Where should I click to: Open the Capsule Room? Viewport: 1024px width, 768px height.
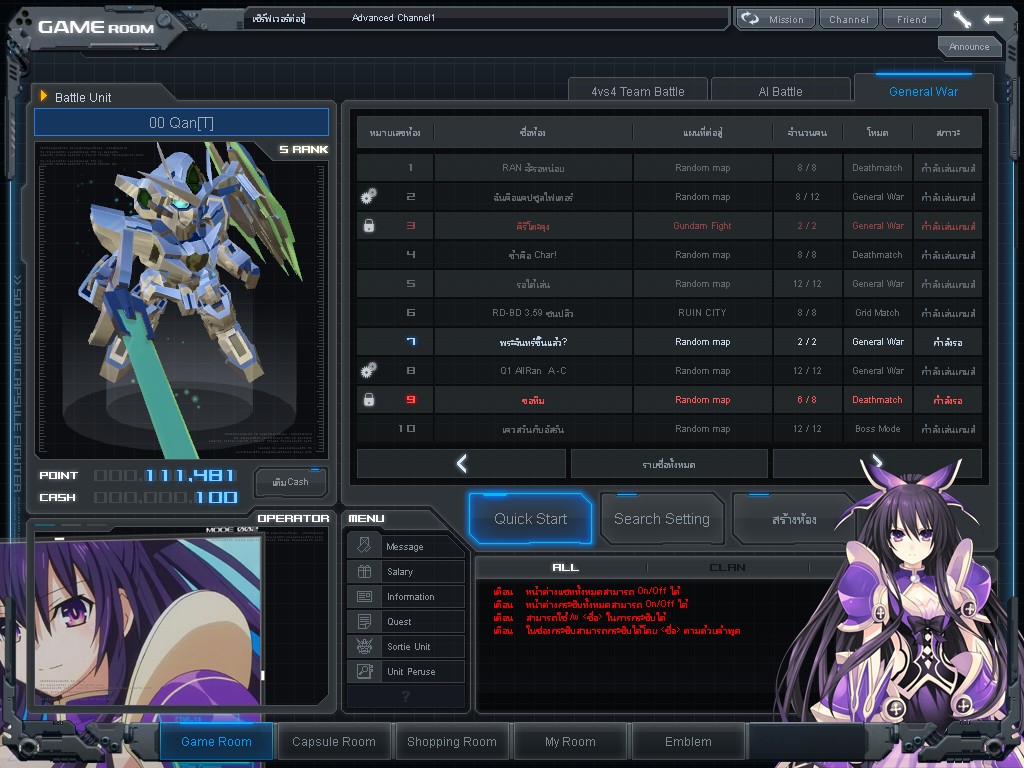pyautogui.click(x=334, y=741)
